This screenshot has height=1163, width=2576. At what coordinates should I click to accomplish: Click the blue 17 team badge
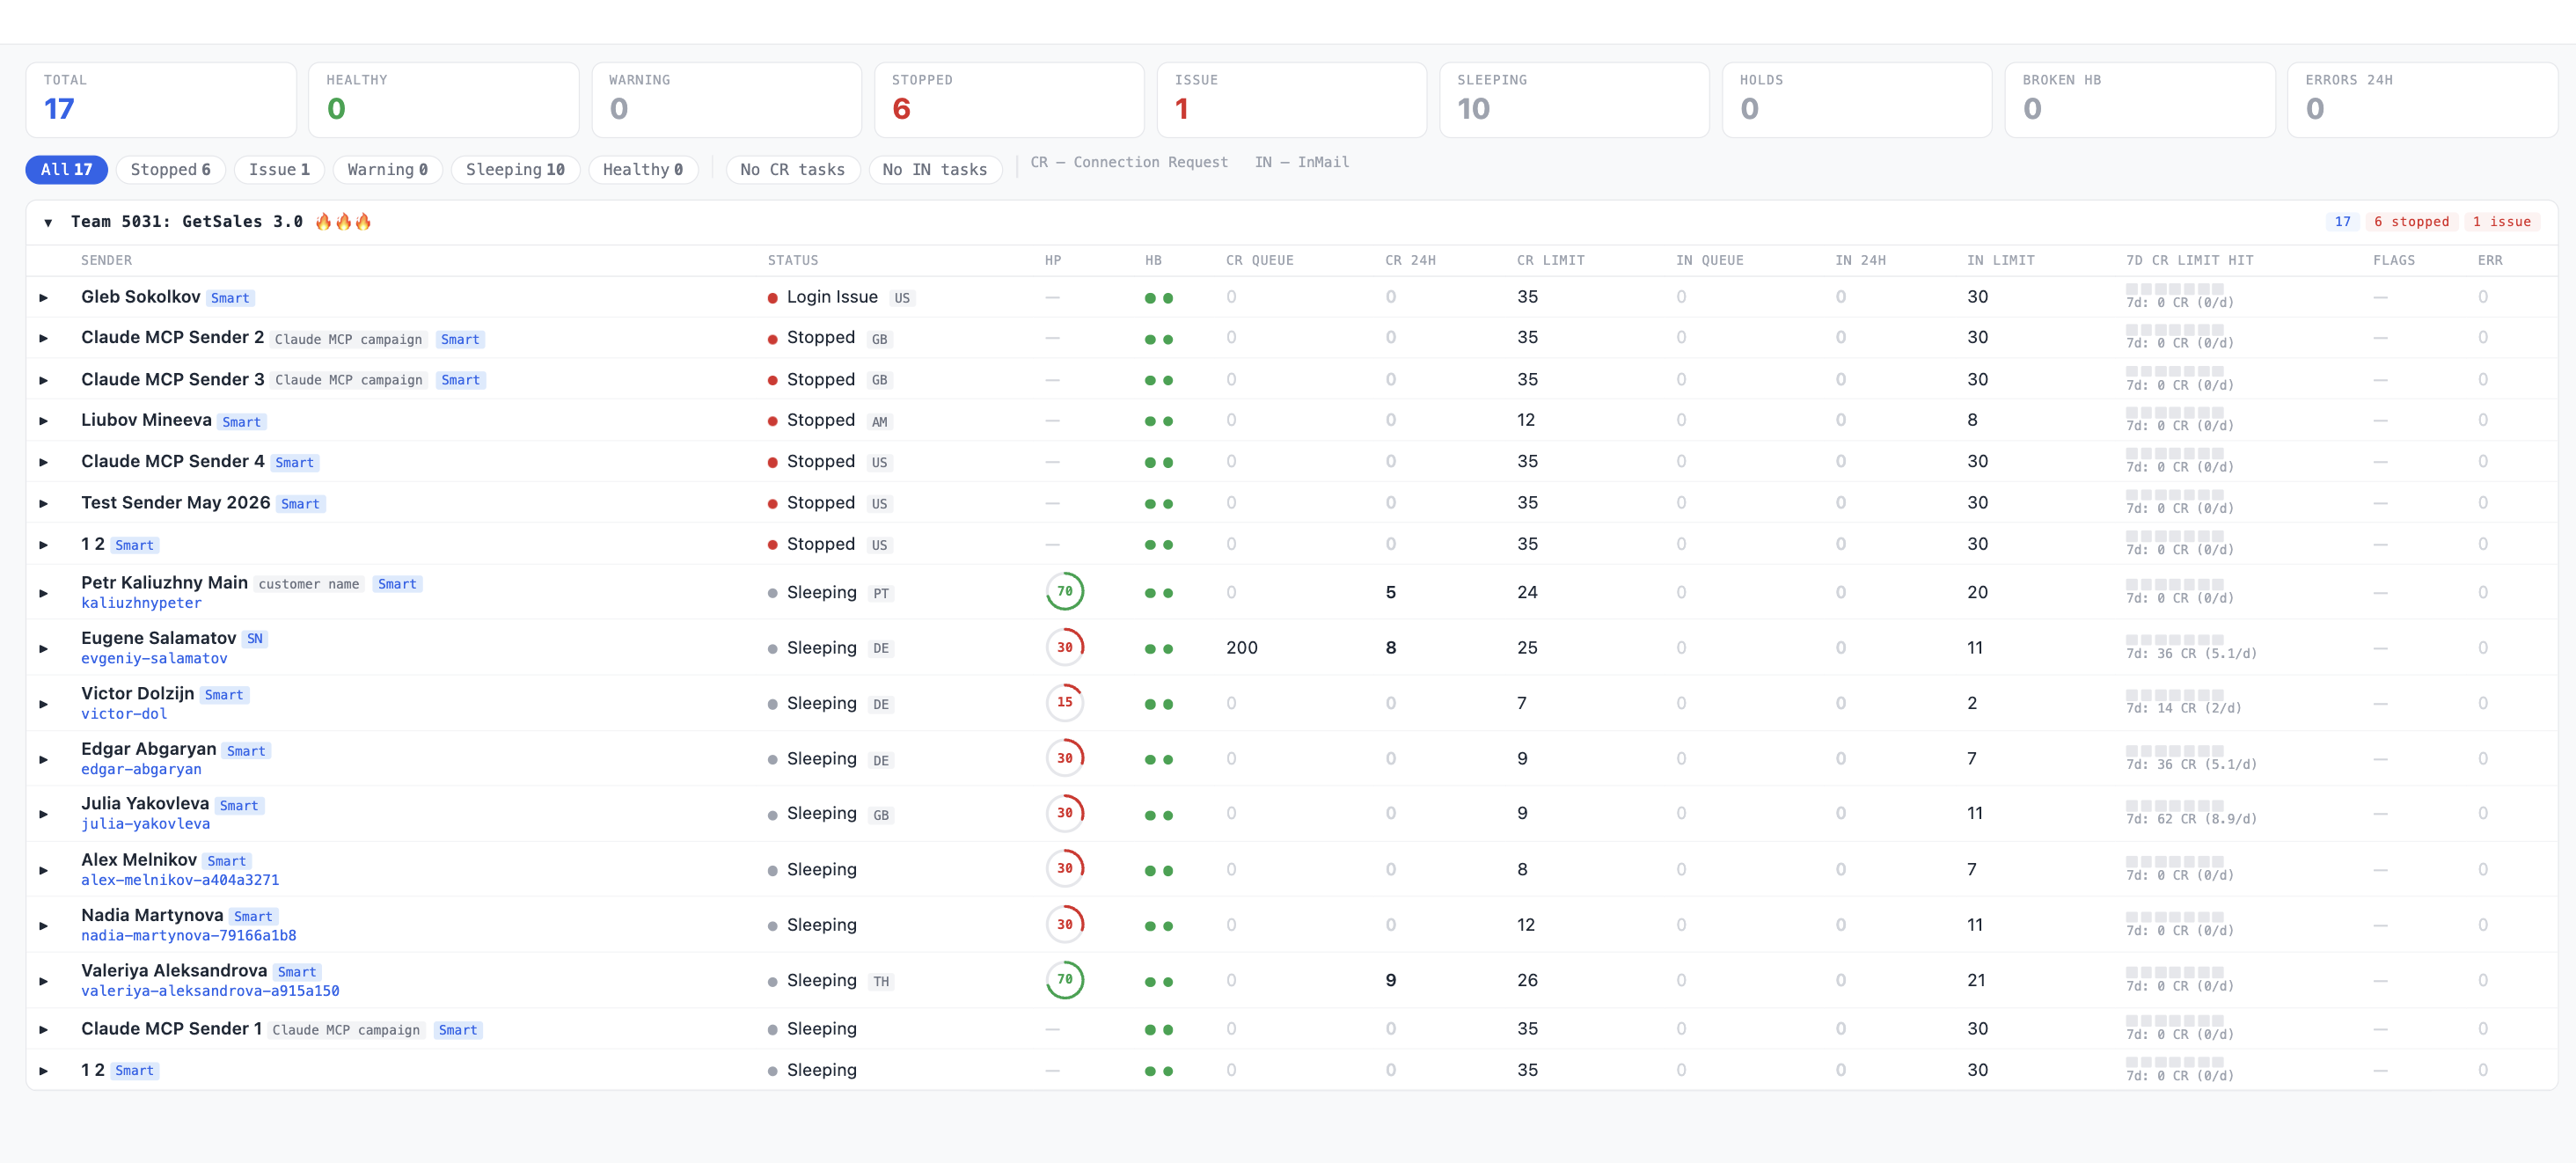click(2342, 222)
